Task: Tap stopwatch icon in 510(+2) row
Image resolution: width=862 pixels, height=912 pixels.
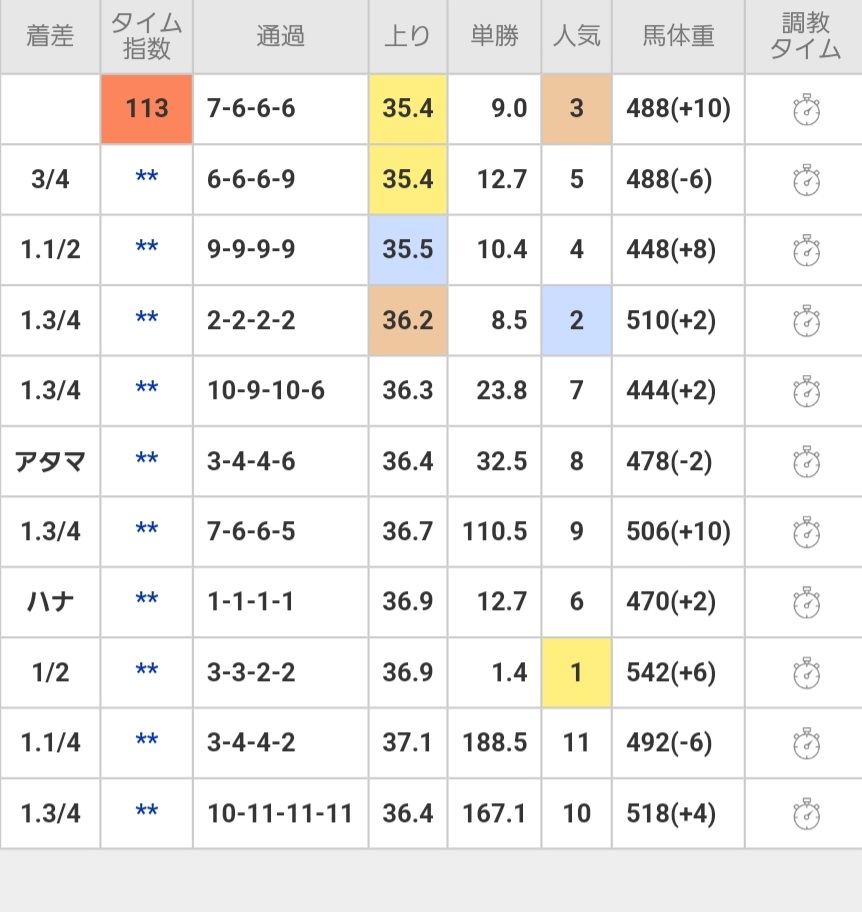Action: (x=806, y=320)
